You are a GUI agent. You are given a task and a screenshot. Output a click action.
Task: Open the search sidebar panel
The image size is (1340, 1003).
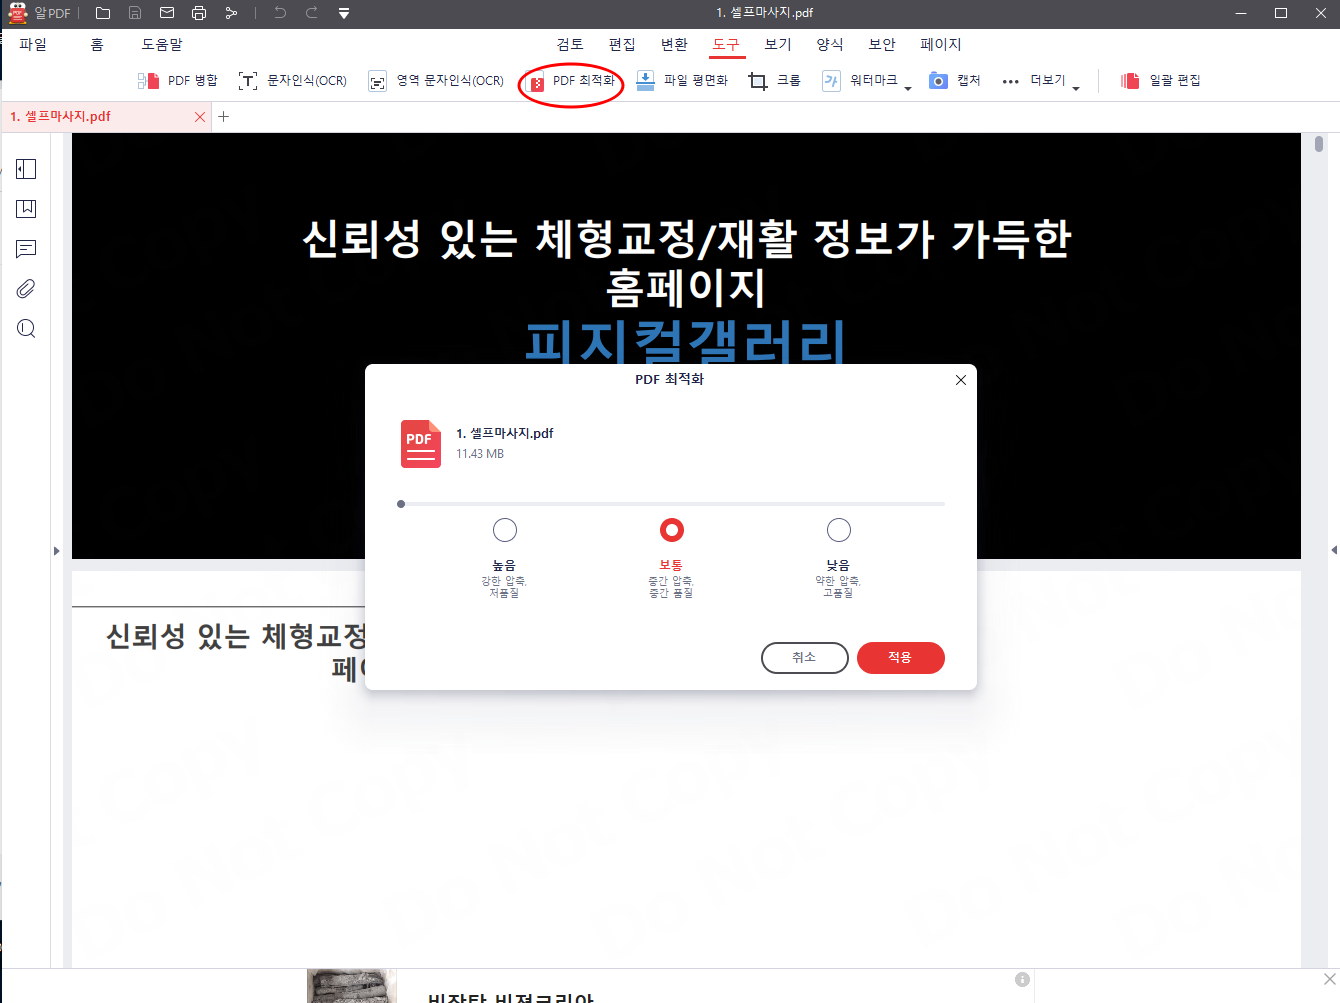26,329
